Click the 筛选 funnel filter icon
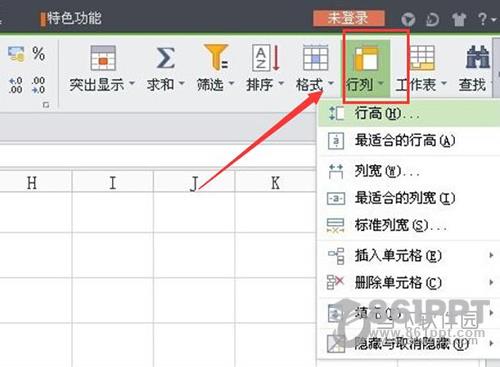 coord(216,58)
